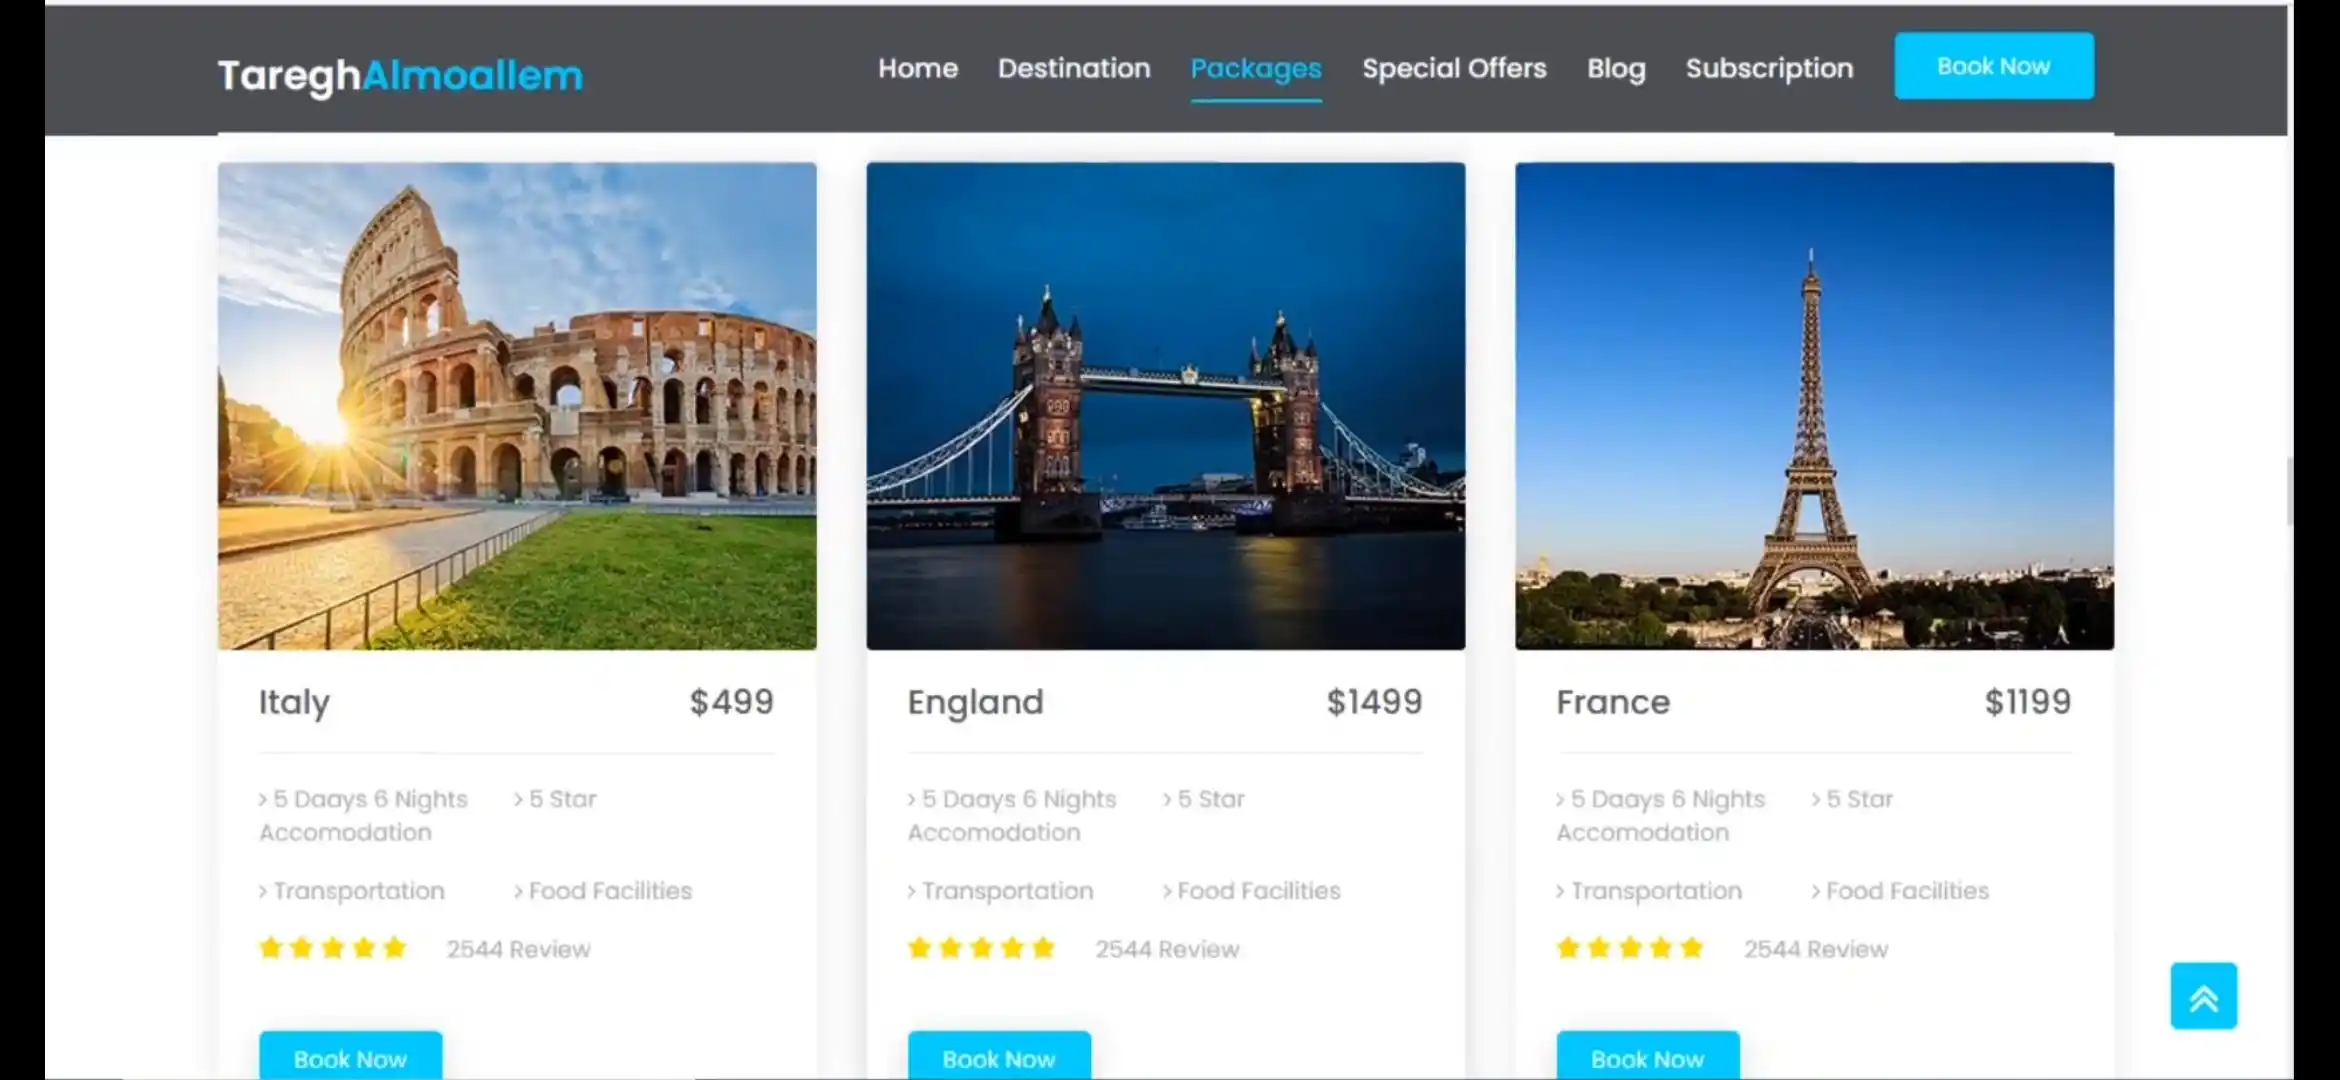
Task: Click the star rating in England card
Action: (980, 948)
